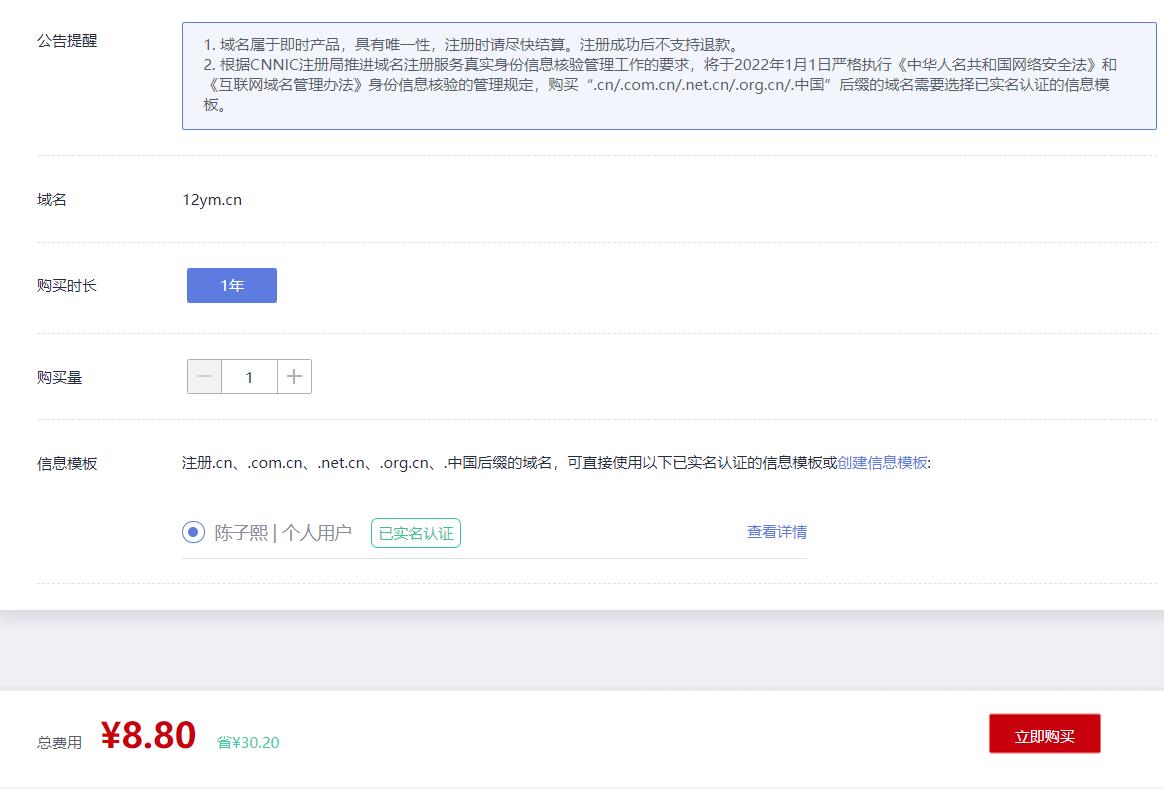Click the plus button to increase quantity
The image size is (1164, 789).
294,377
